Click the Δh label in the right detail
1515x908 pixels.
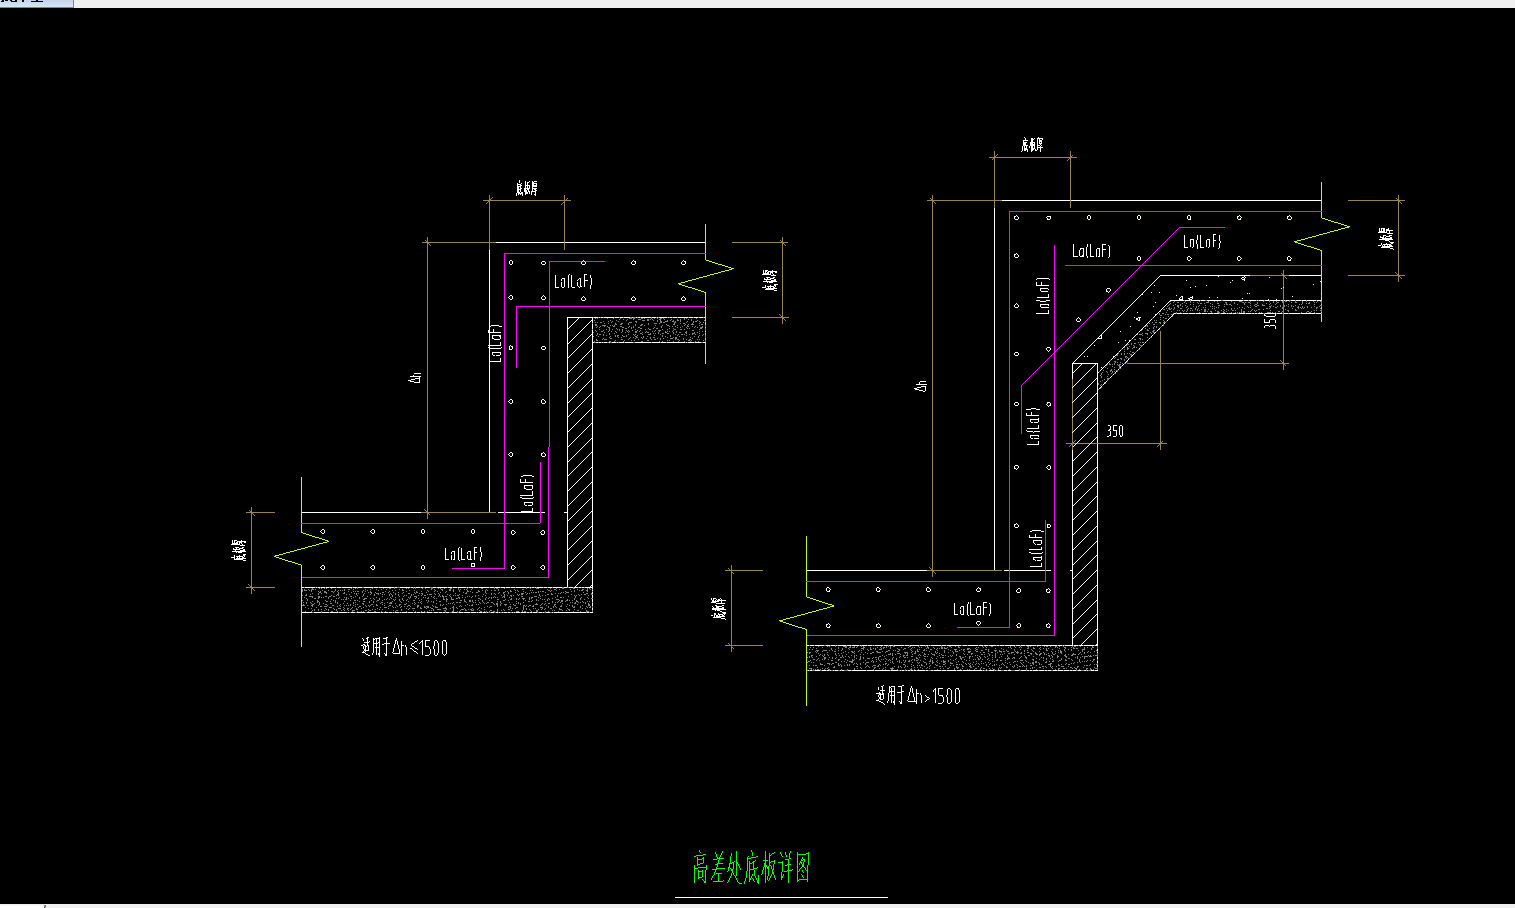tap(922, 385)
